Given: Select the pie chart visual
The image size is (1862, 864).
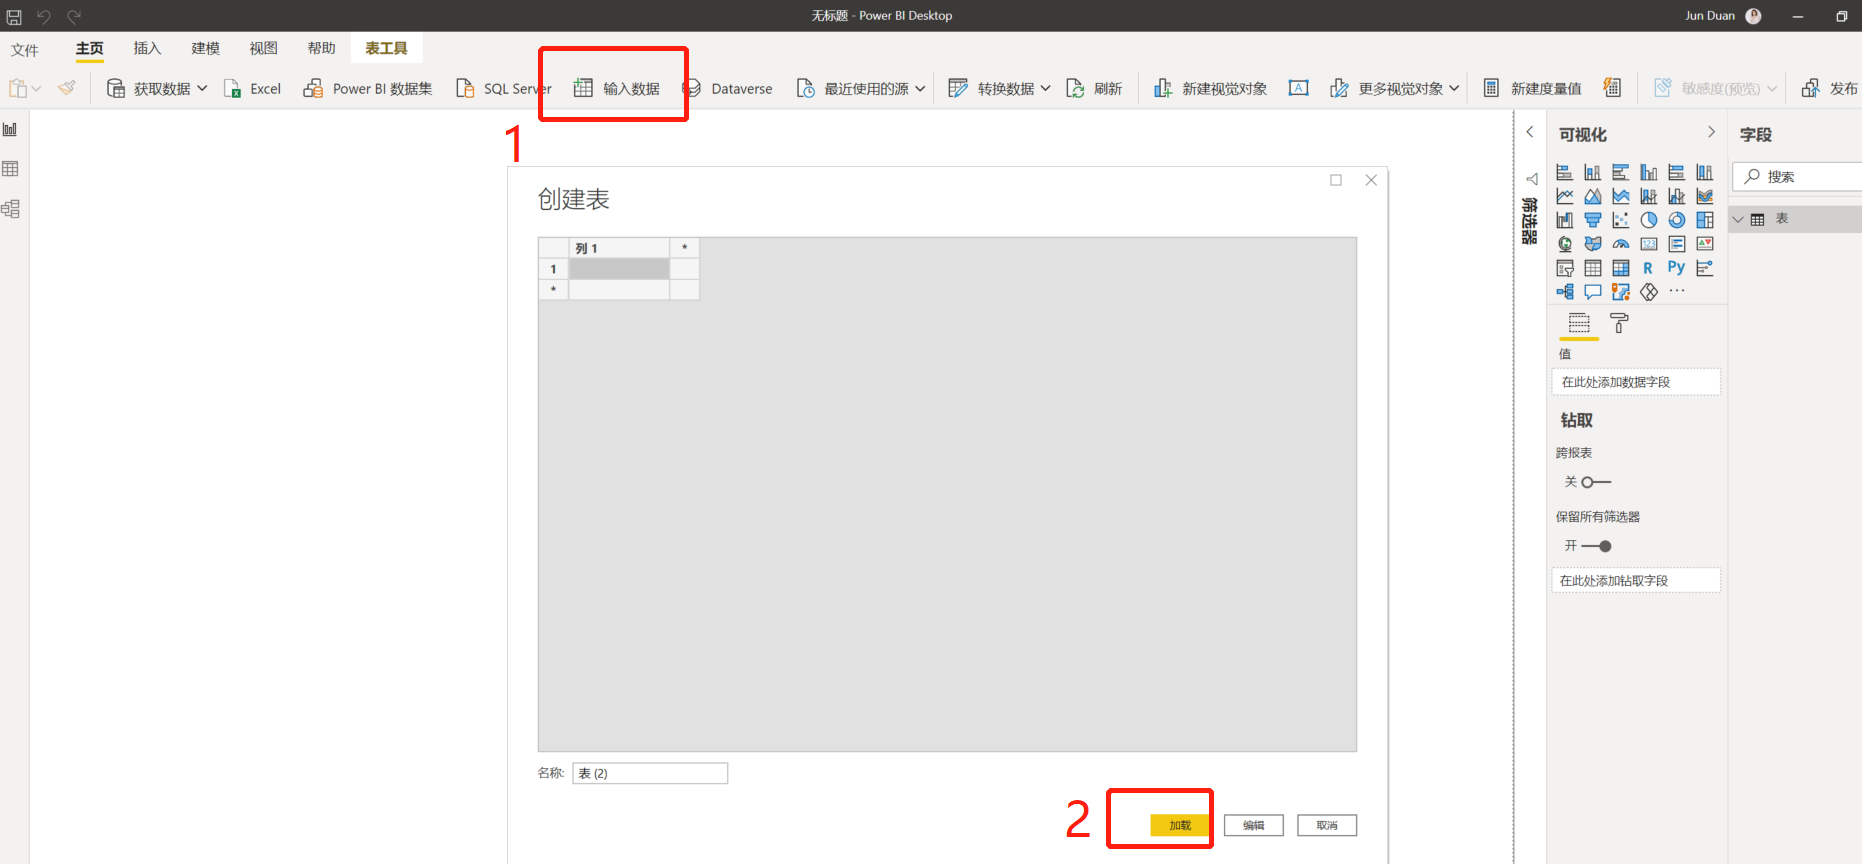Looking at the screenshot, I should (x=1649, y=220).
